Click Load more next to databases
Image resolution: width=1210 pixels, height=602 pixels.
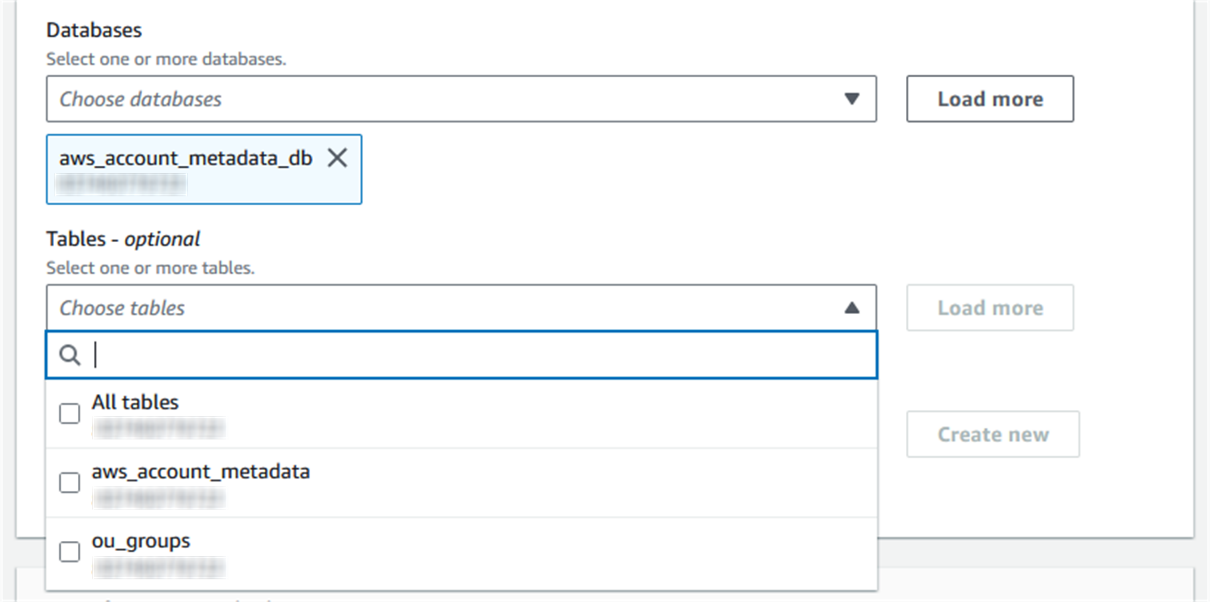pyautogui.click(x=989, y=98)
